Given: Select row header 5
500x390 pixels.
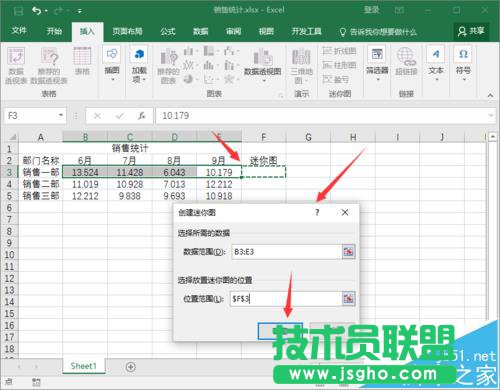Looking at the screenshot, I should coord(9,196).
